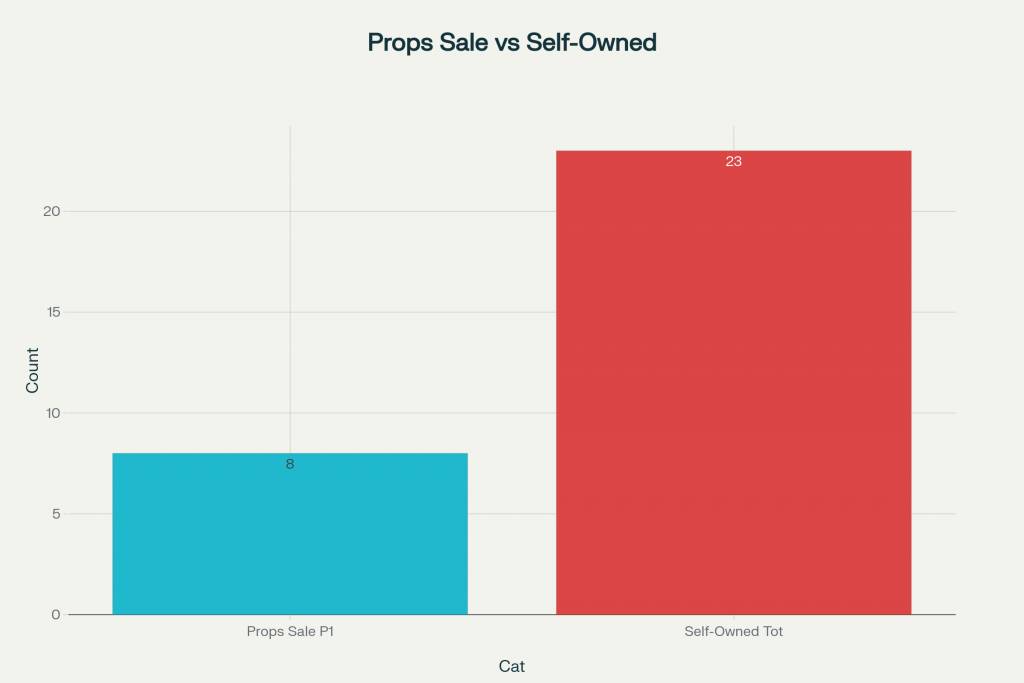Select the chart title Props Sale vs Self-Owned

[512, 42]
